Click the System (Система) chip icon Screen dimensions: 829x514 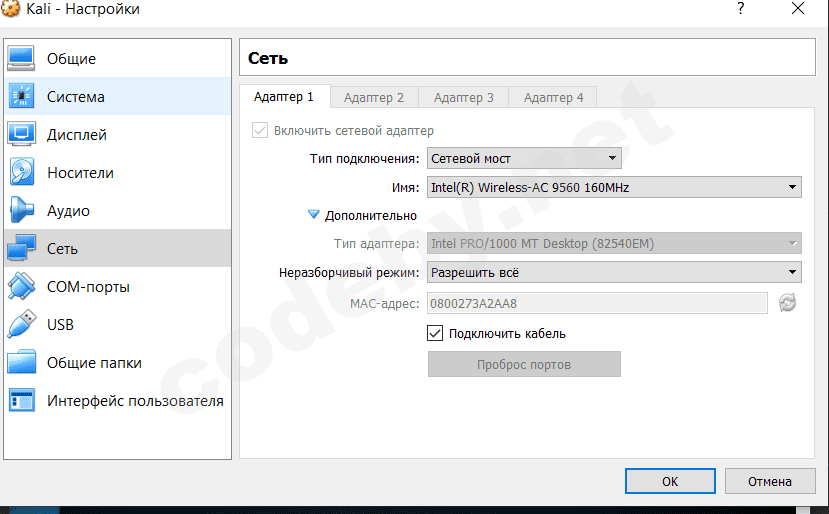[x=21, y=96]
